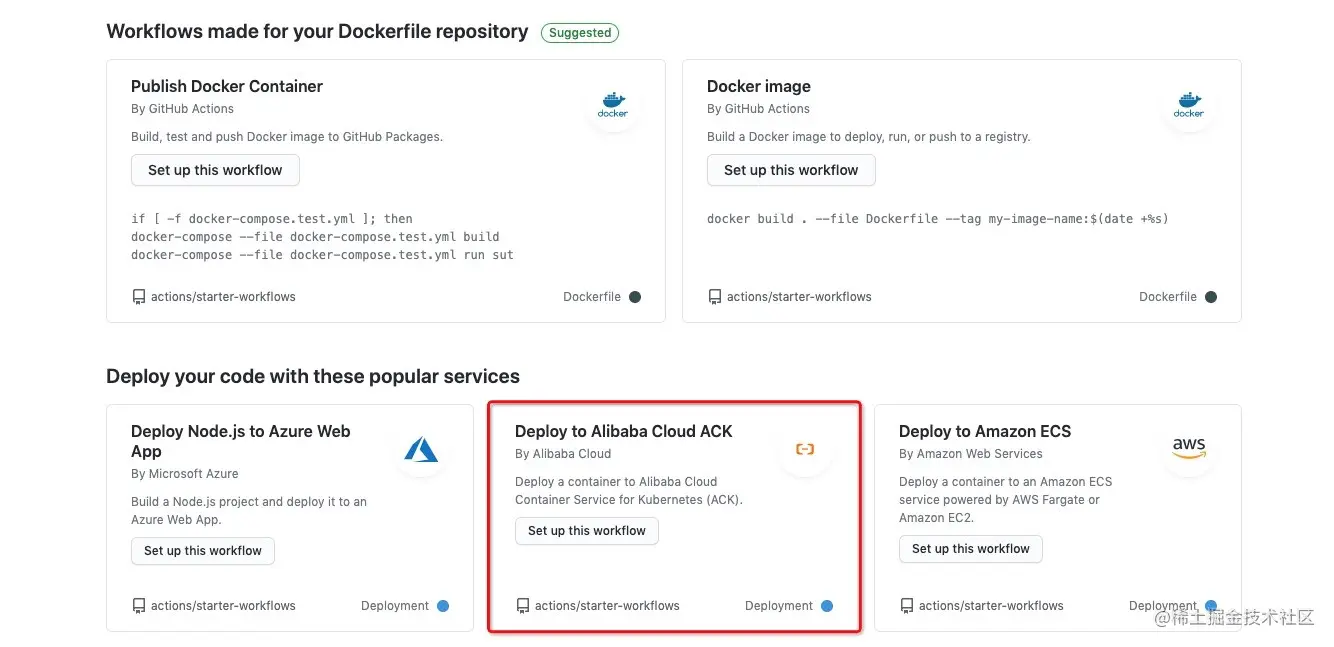This screenshot has width=1334, height=647.
Task: Click Alibaba Cloud logo on ACK card
Action: pyautogui.click(x=805, y=450)
